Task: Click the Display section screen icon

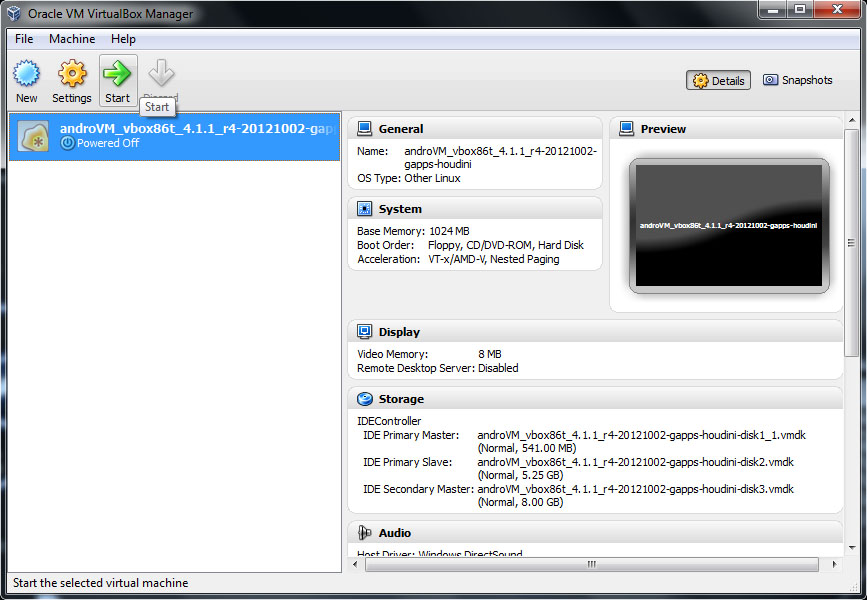Action: (x=364, y=332)
